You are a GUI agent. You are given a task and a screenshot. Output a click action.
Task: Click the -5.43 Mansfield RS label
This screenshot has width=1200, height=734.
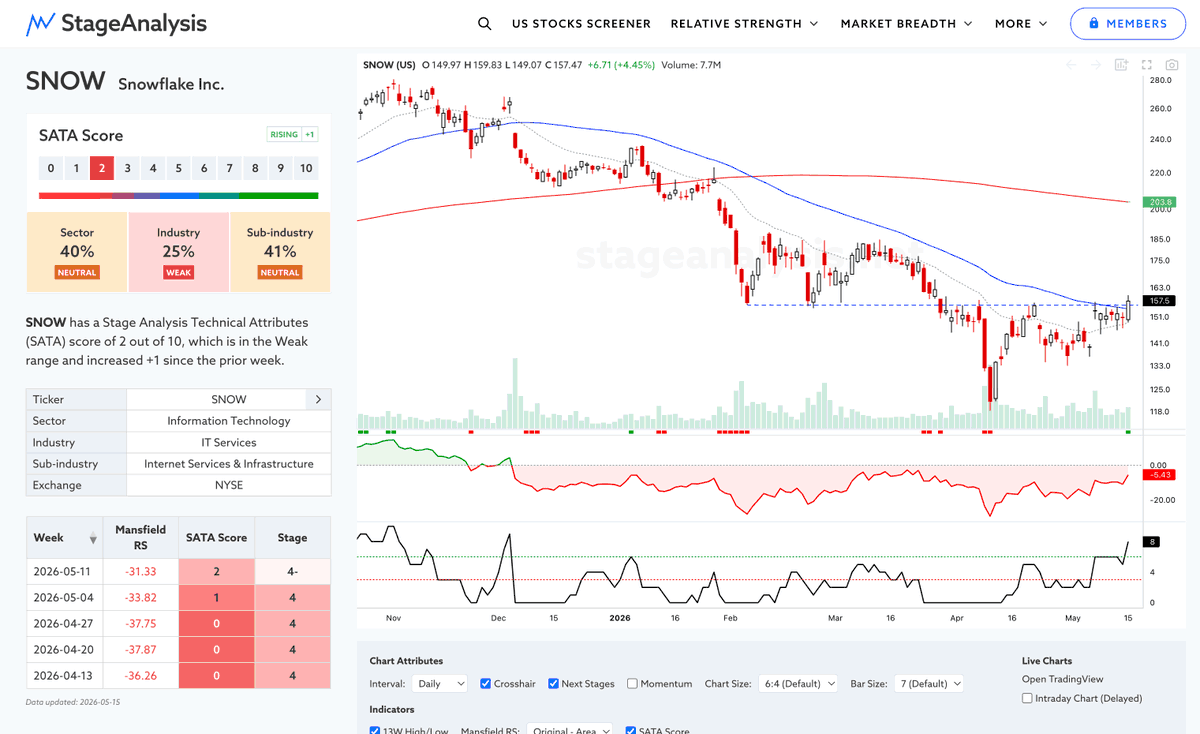pyautogui.click(x=1161, y=474)
